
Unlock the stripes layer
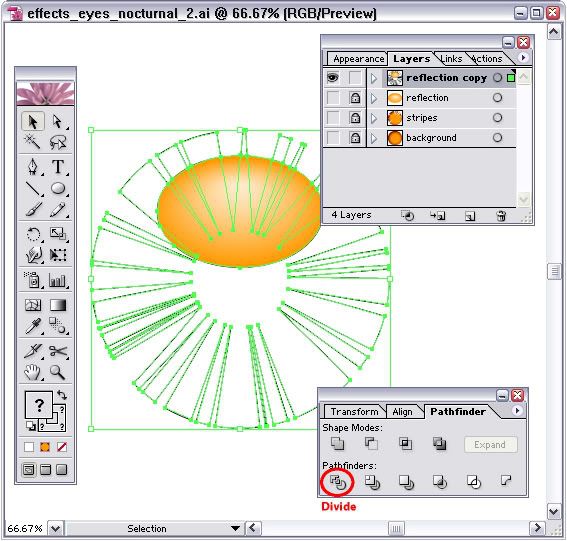point(355,118)
